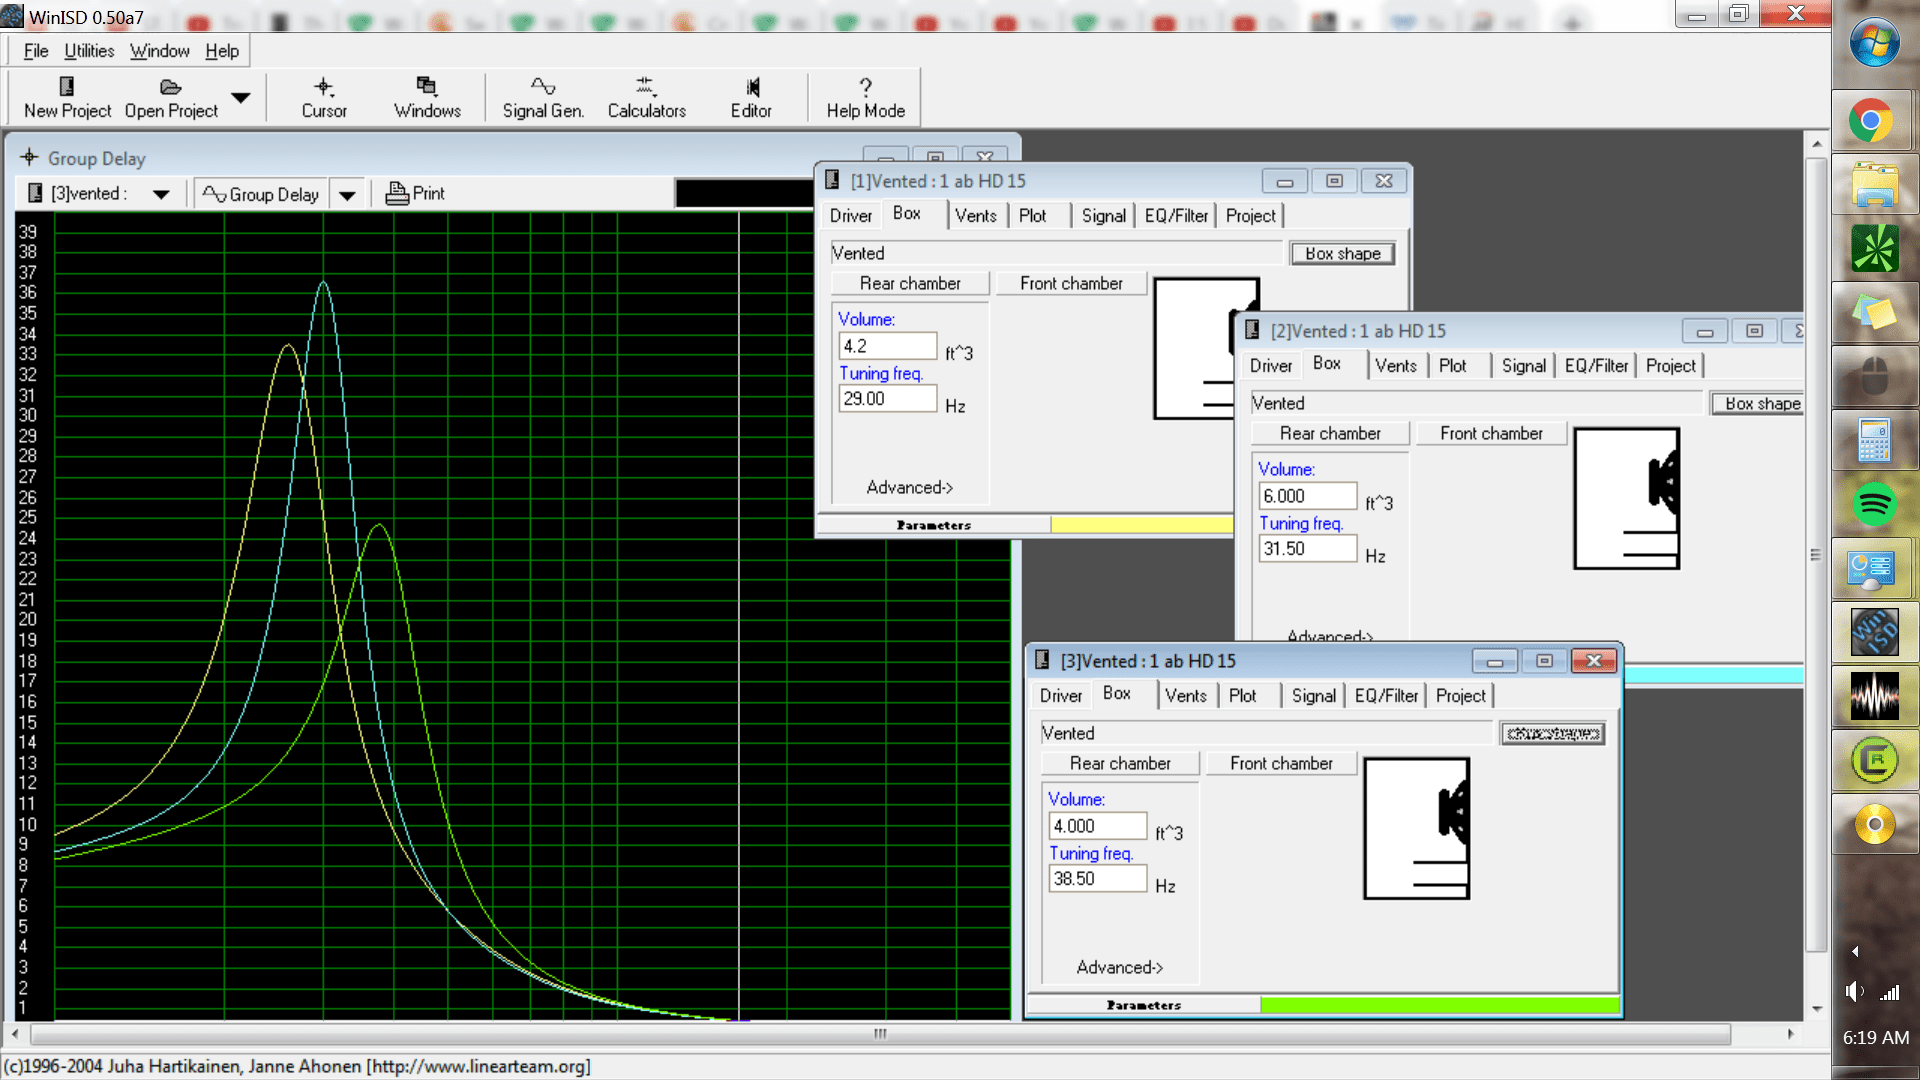Open Google Chrome from the taskbar
This screenshot has width=1920, height=1080.
[x=1872, y=122]
